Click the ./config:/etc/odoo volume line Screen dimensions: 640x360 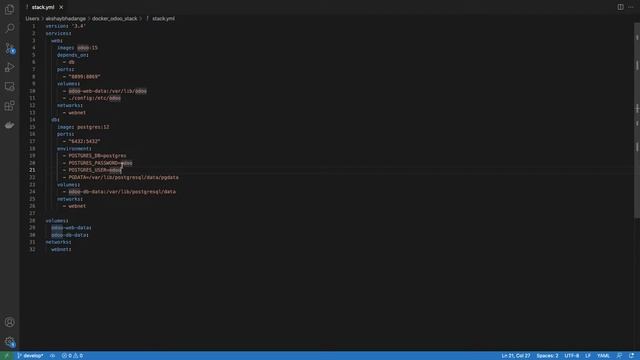point(94,98)
